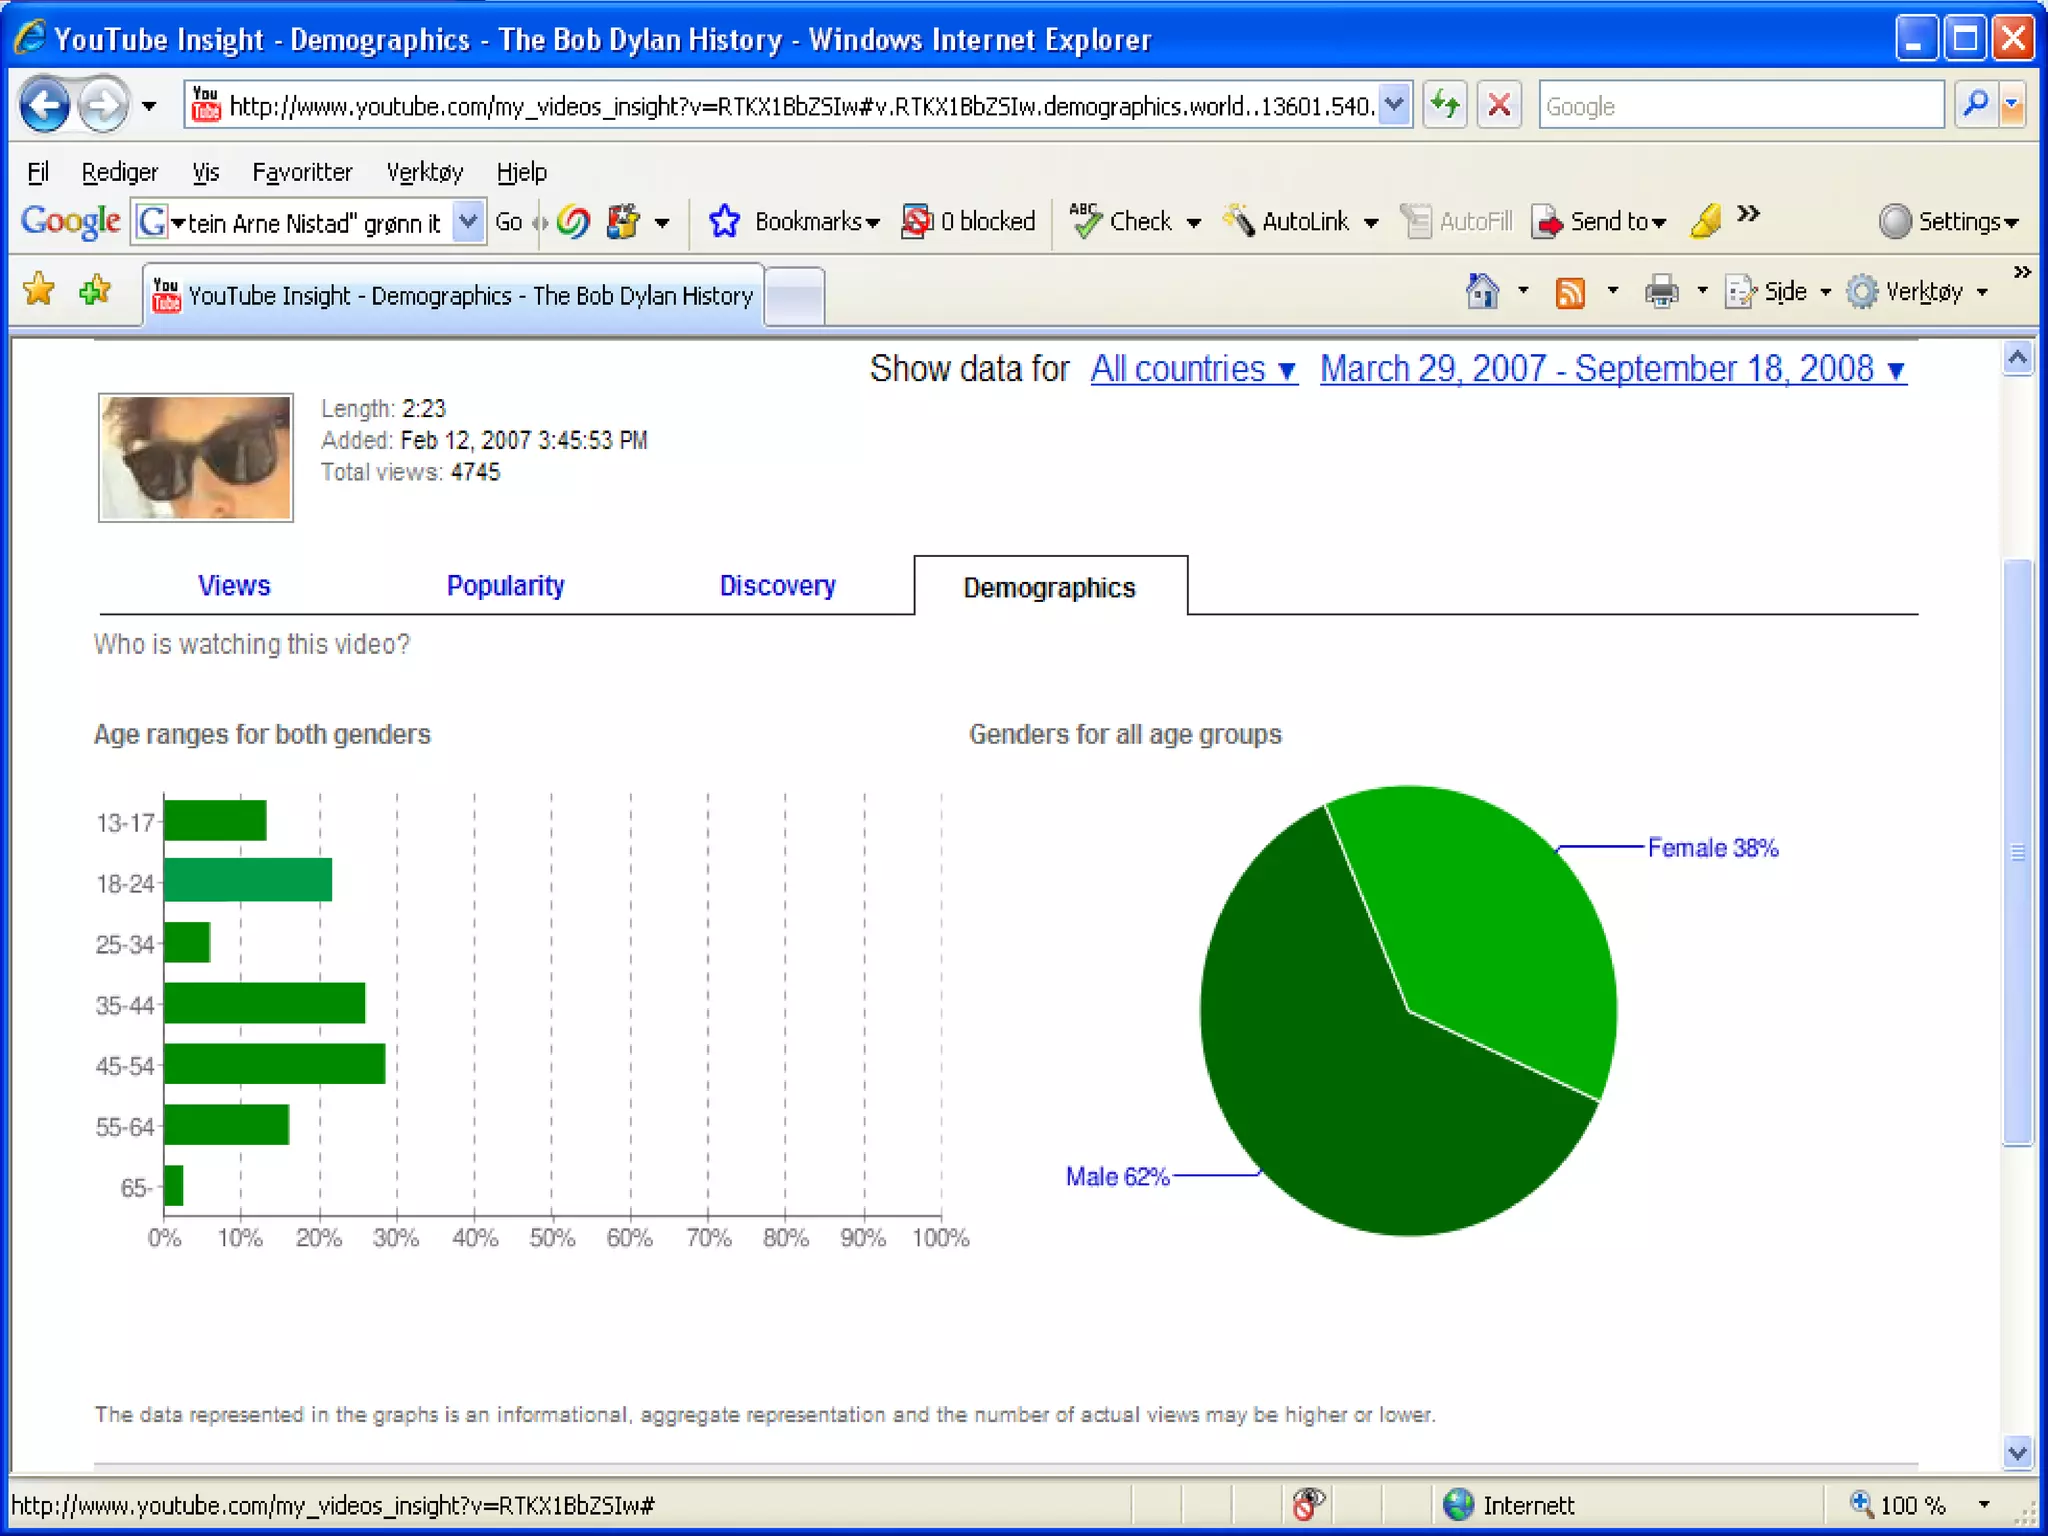Click the Google toolbar Bookmarks star
This screenshot has width=2048, height=1536.
(724, 221)
